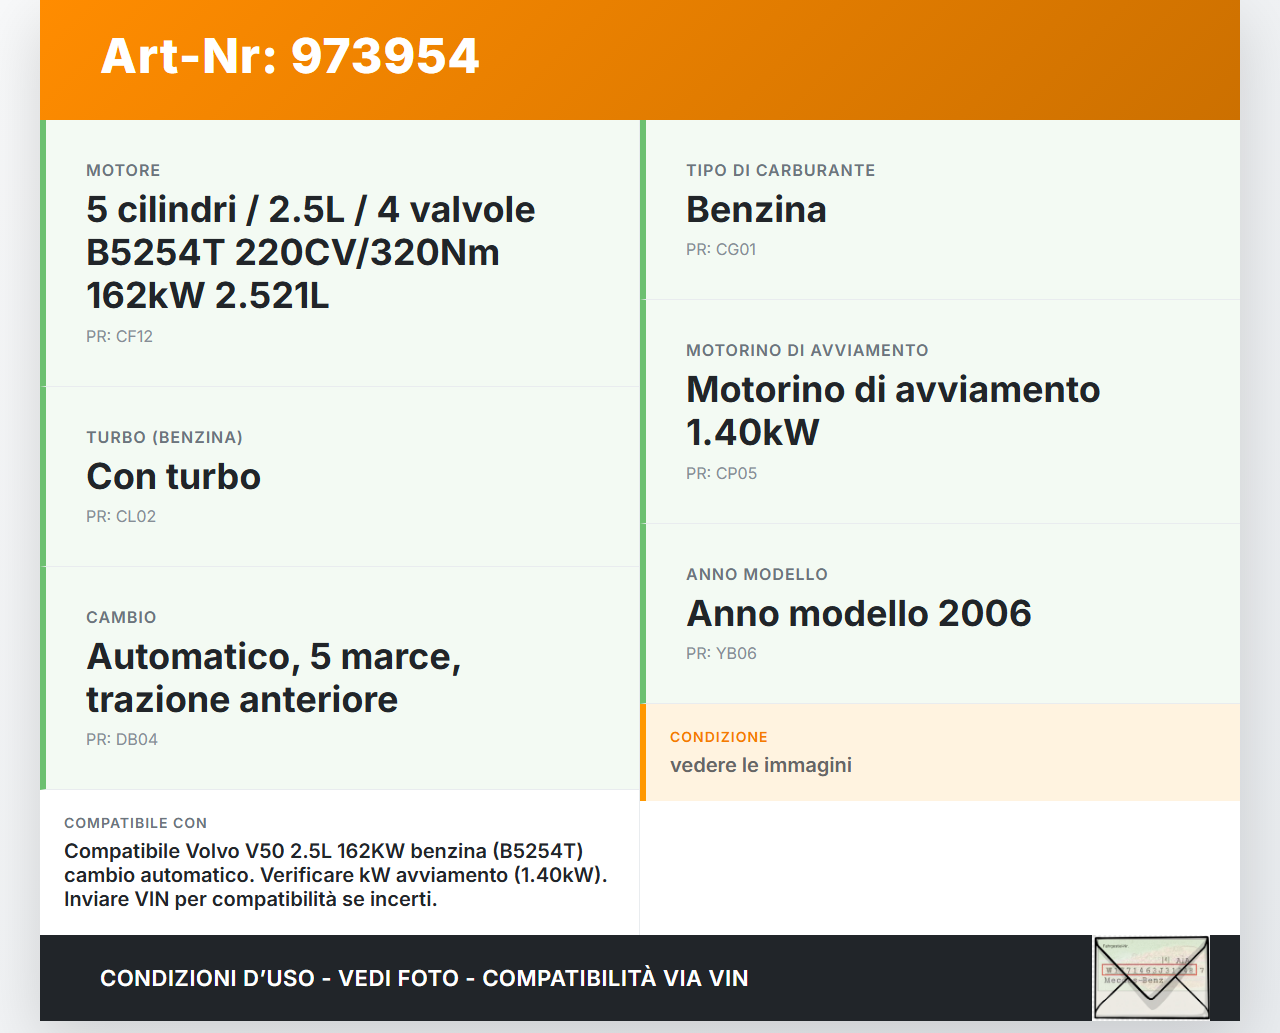This screenshot has width=1280, height=1033.
Task: Click the Art-Nr: 973954 header
Action: click(290, 57)
